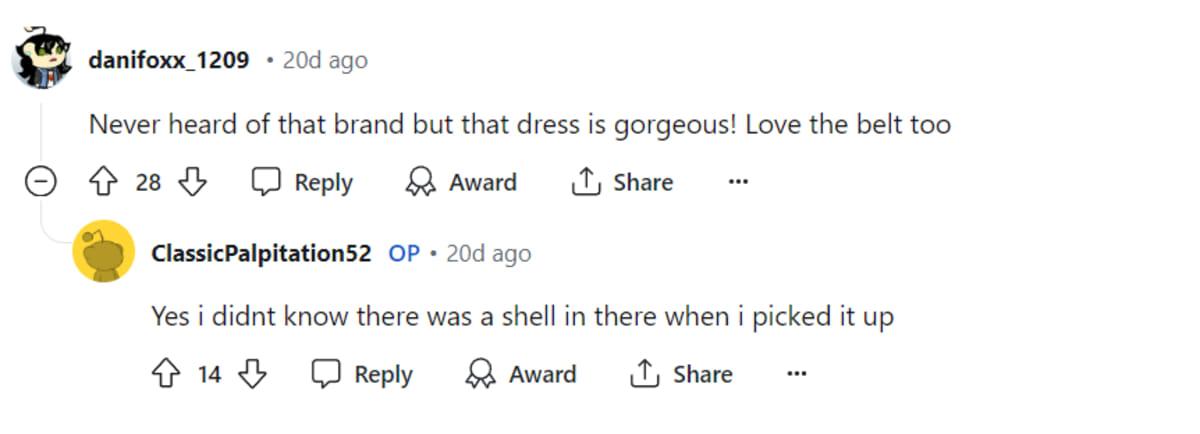This screenshot has width=1200, height=434.
Task: Collapse the danifoxx_1209 comment thread
Action: click(41, 183)
